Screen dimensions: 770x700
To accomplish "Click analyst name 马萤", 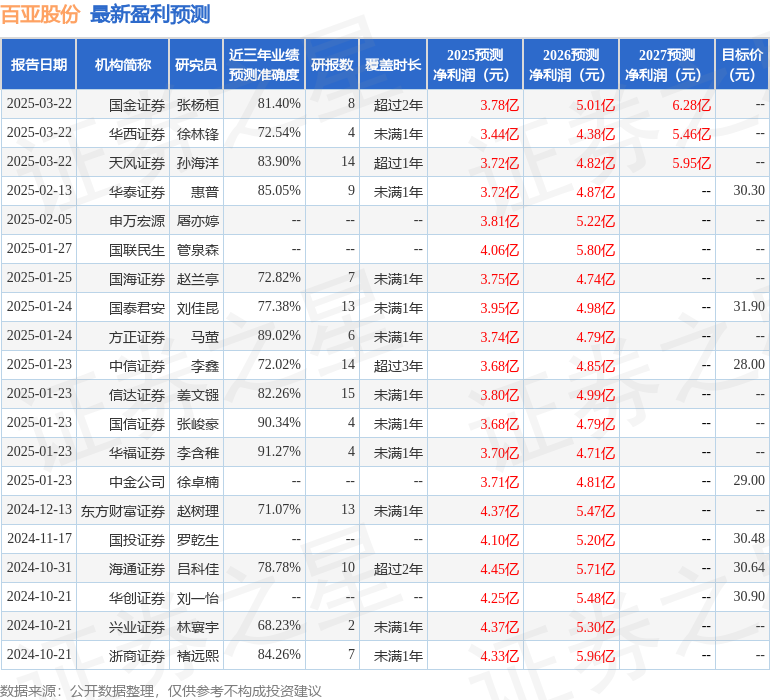I will pyautogui.click(x=205, y=336).
